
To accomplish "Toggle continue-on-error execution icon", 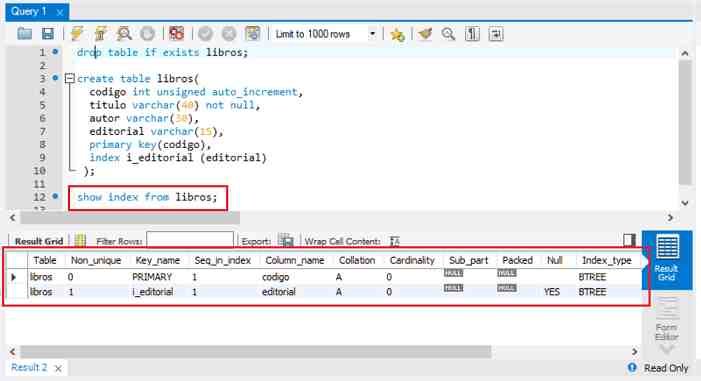I will pos(176,34).
